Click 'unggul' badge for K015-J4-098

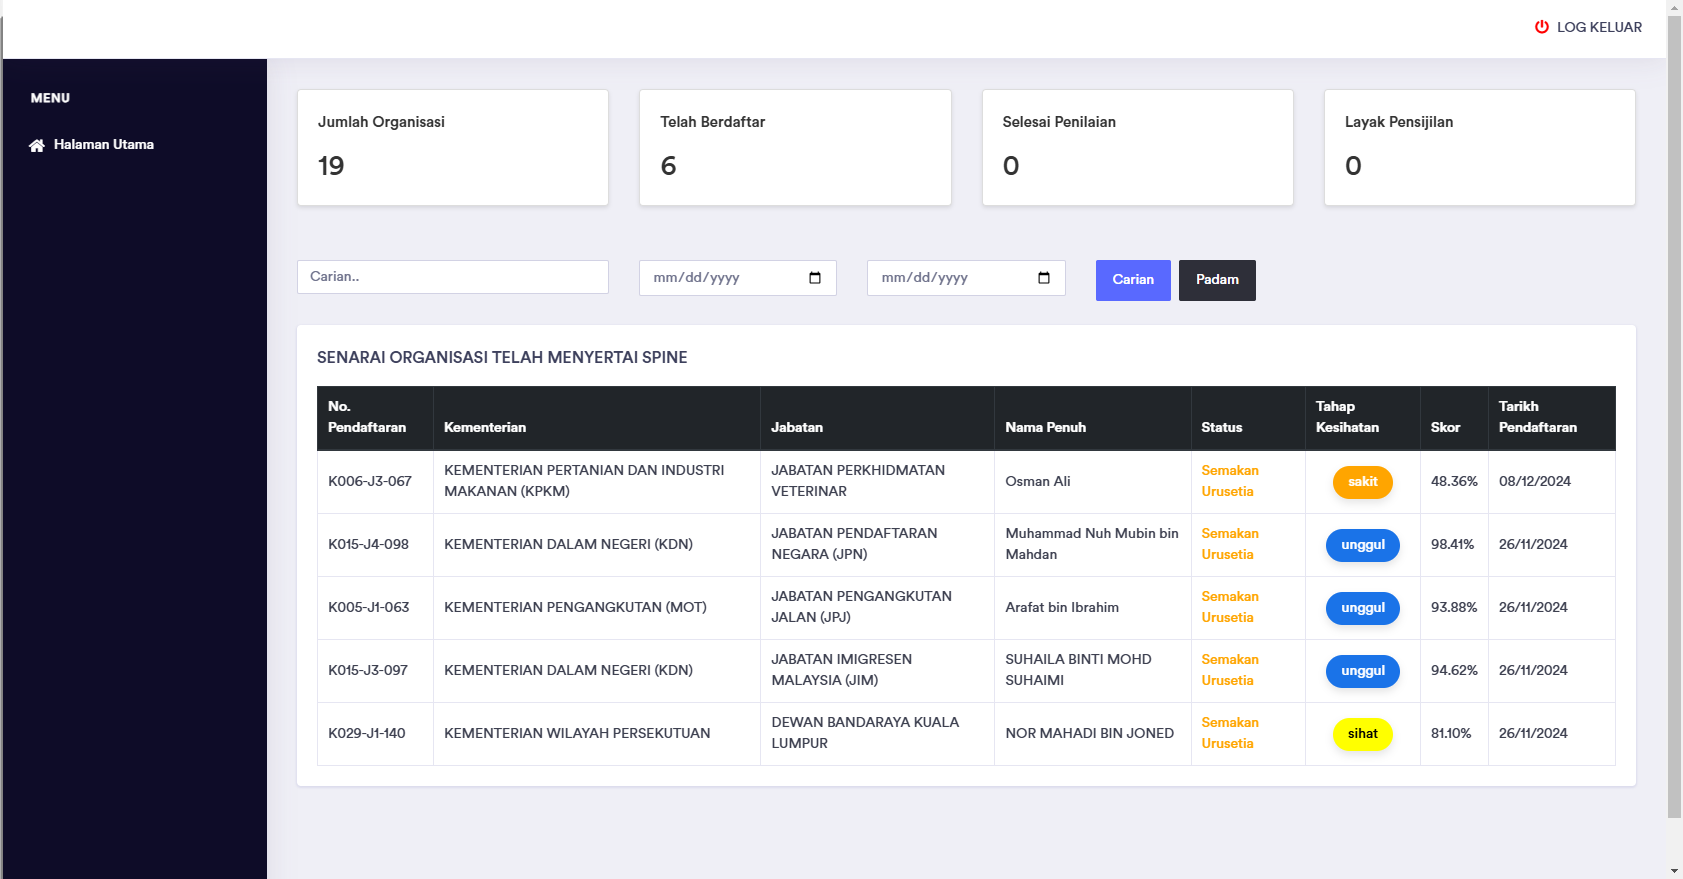[x=1362, y=545]
